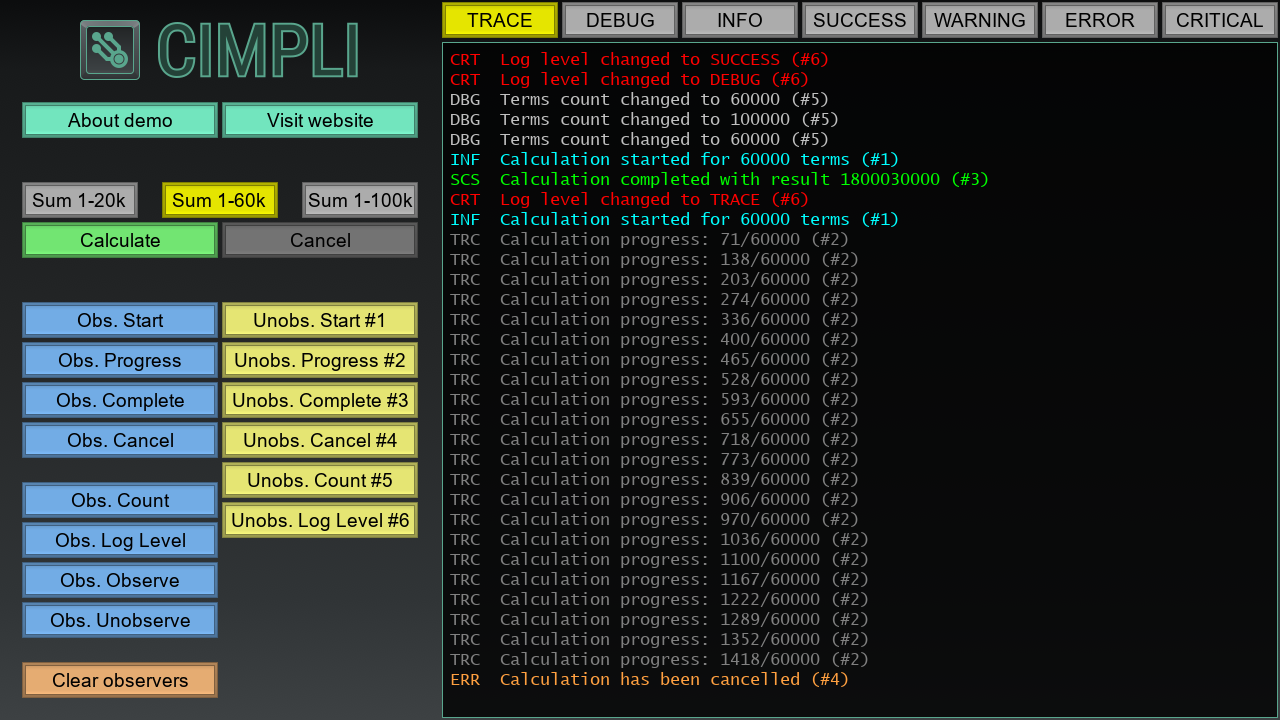Click Obs. Complete button
This screenshot has height=720, width=1280.
click(x=120, y=400)
